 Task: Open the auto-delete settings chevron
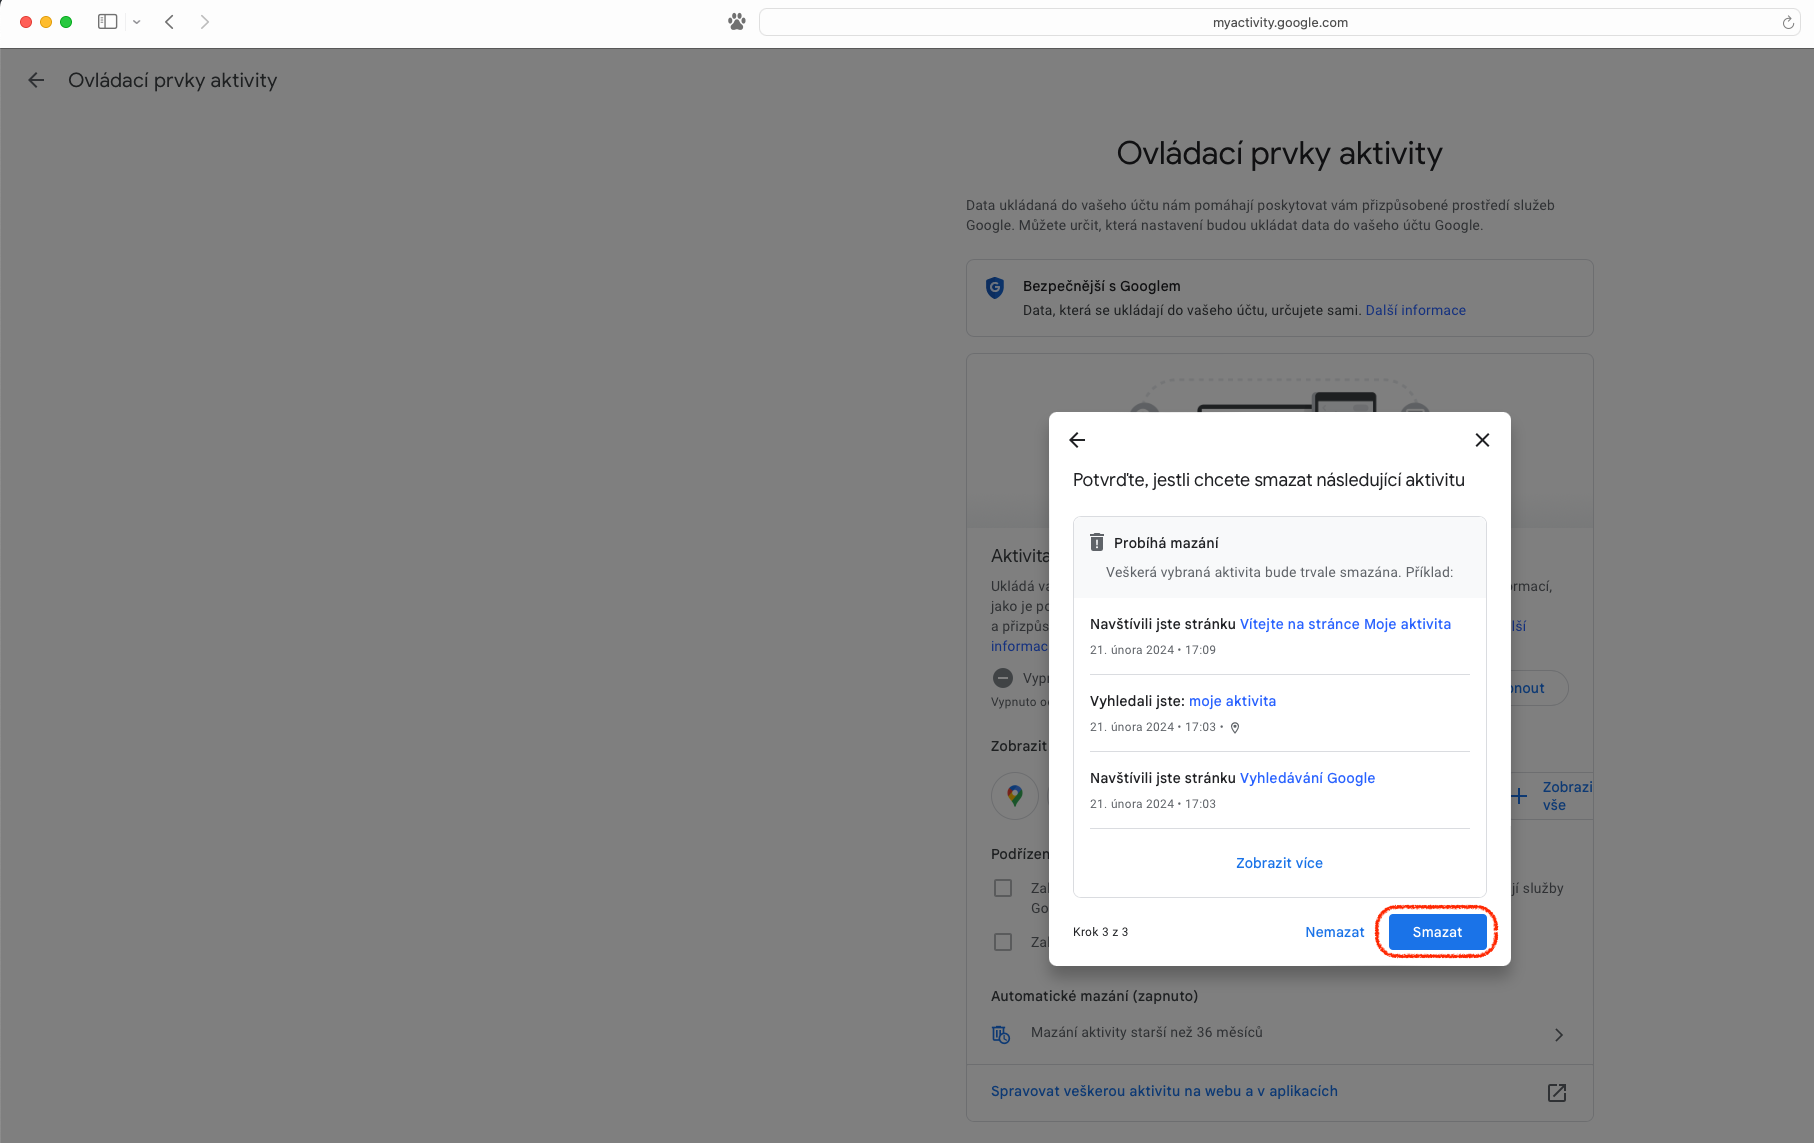tap(1558, 1035)
